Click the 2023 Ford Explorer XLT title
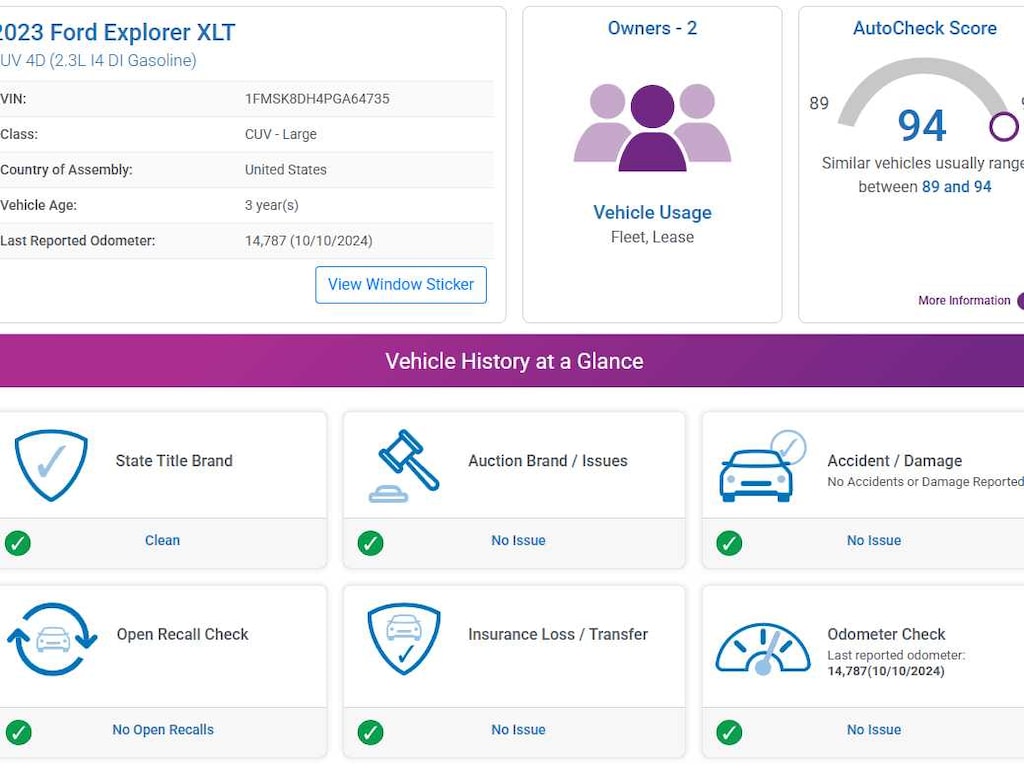 116,32
